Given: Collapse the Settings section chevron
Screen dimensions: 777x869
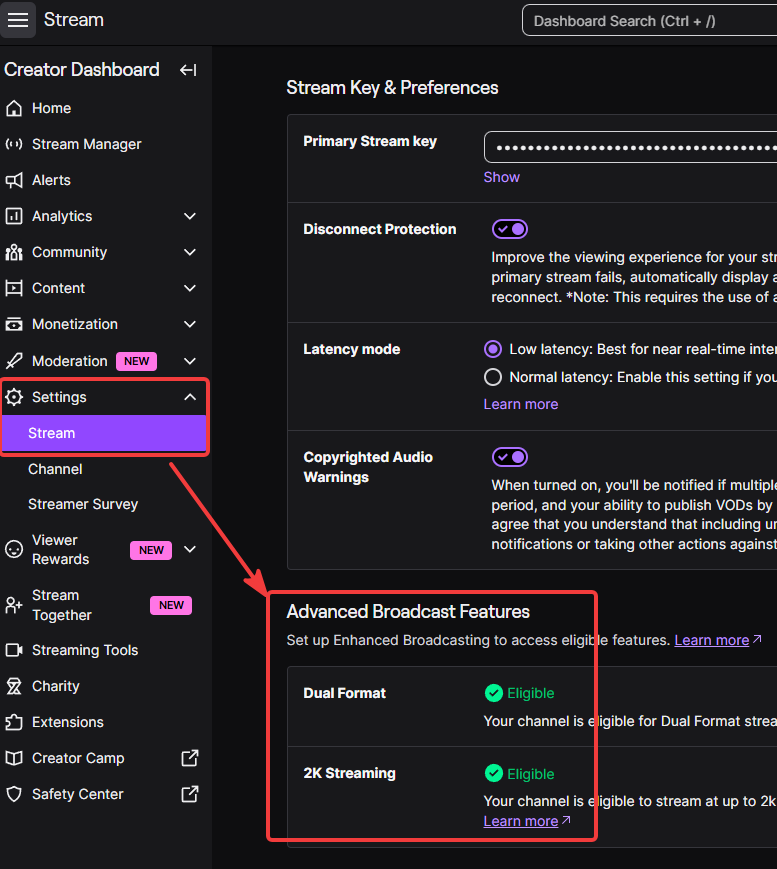Looking at the screenshot, I should click(190, 397).
